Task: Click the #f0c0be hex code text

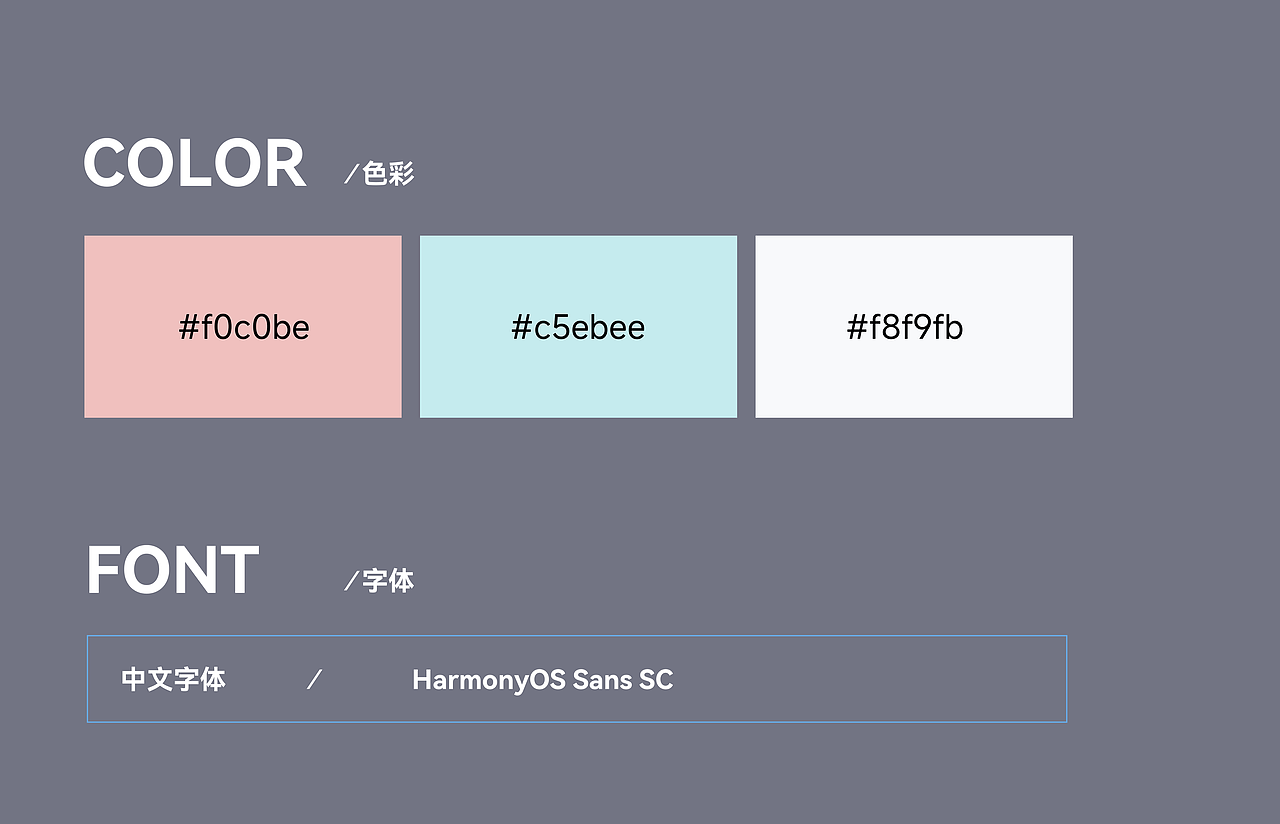Action: [x=244, y=327]
